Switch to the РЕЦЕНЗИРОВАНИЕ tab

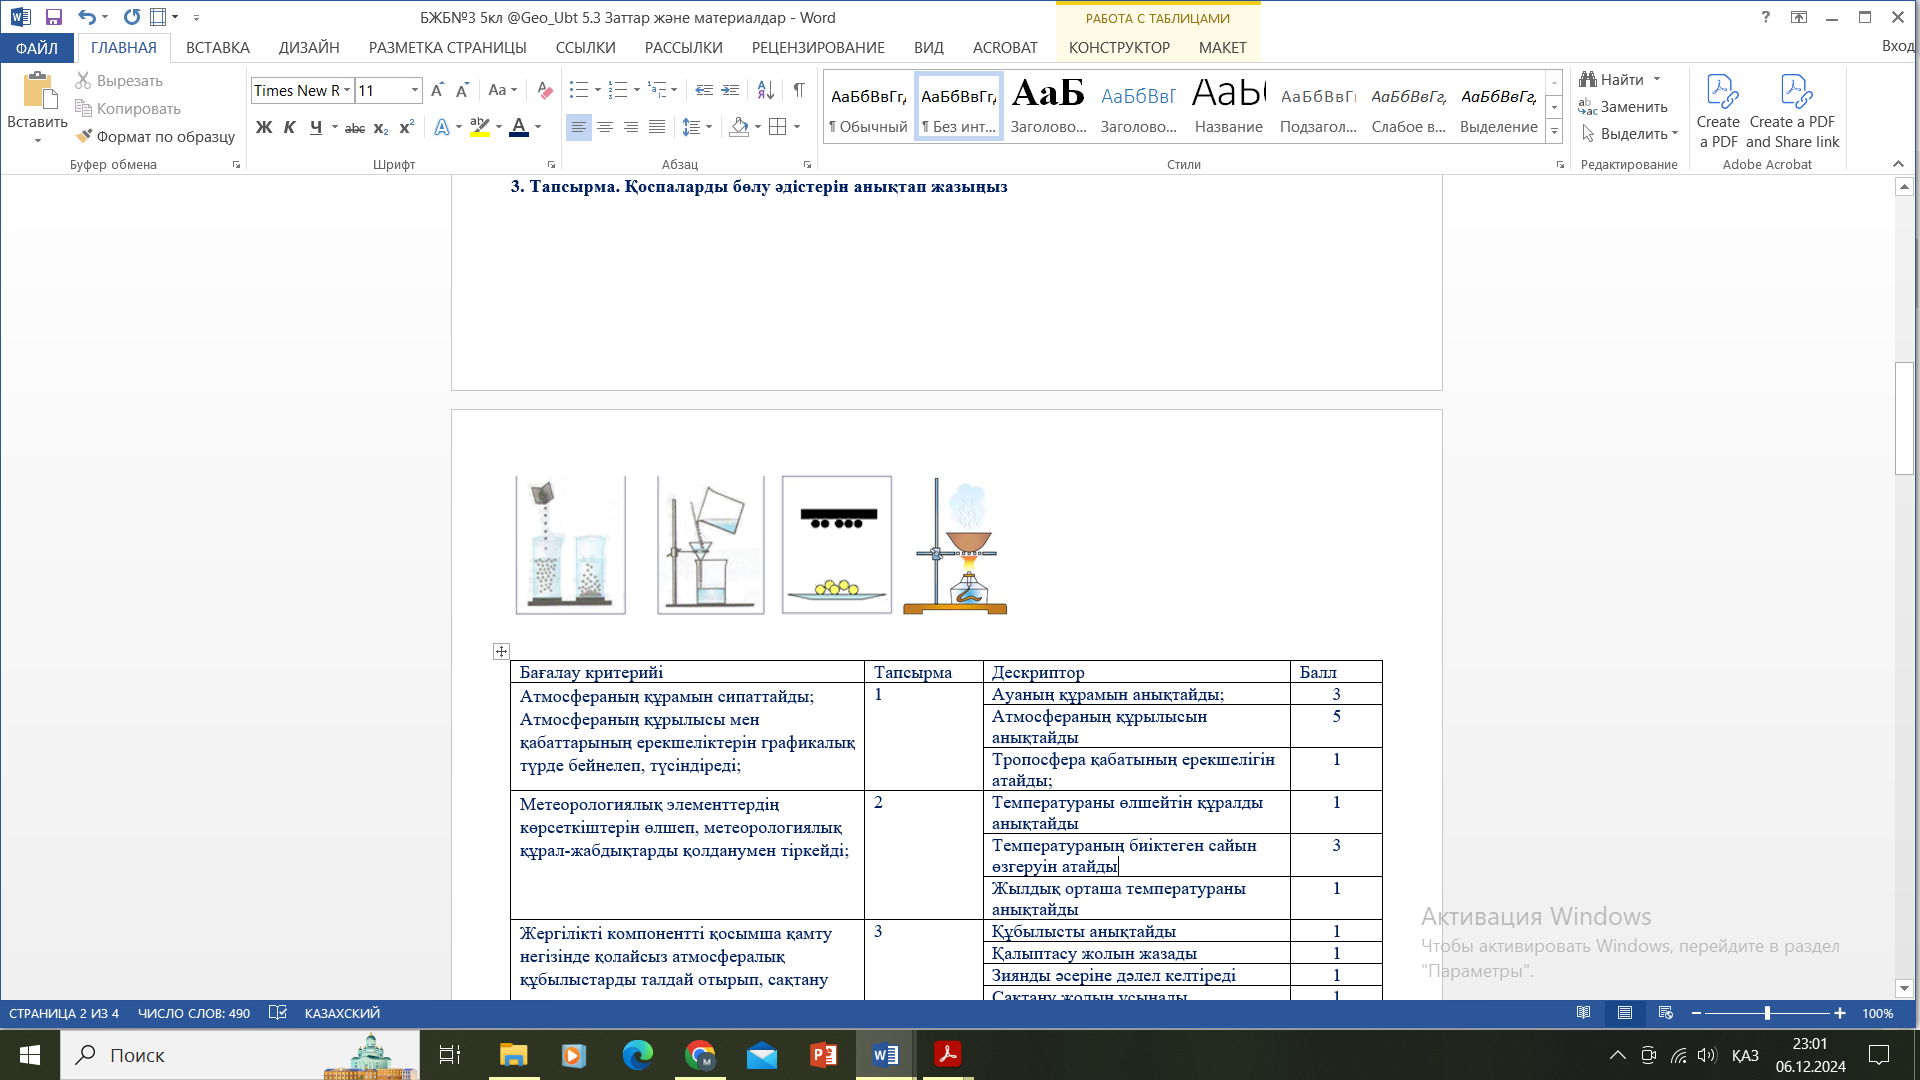[x=817, y=47]
